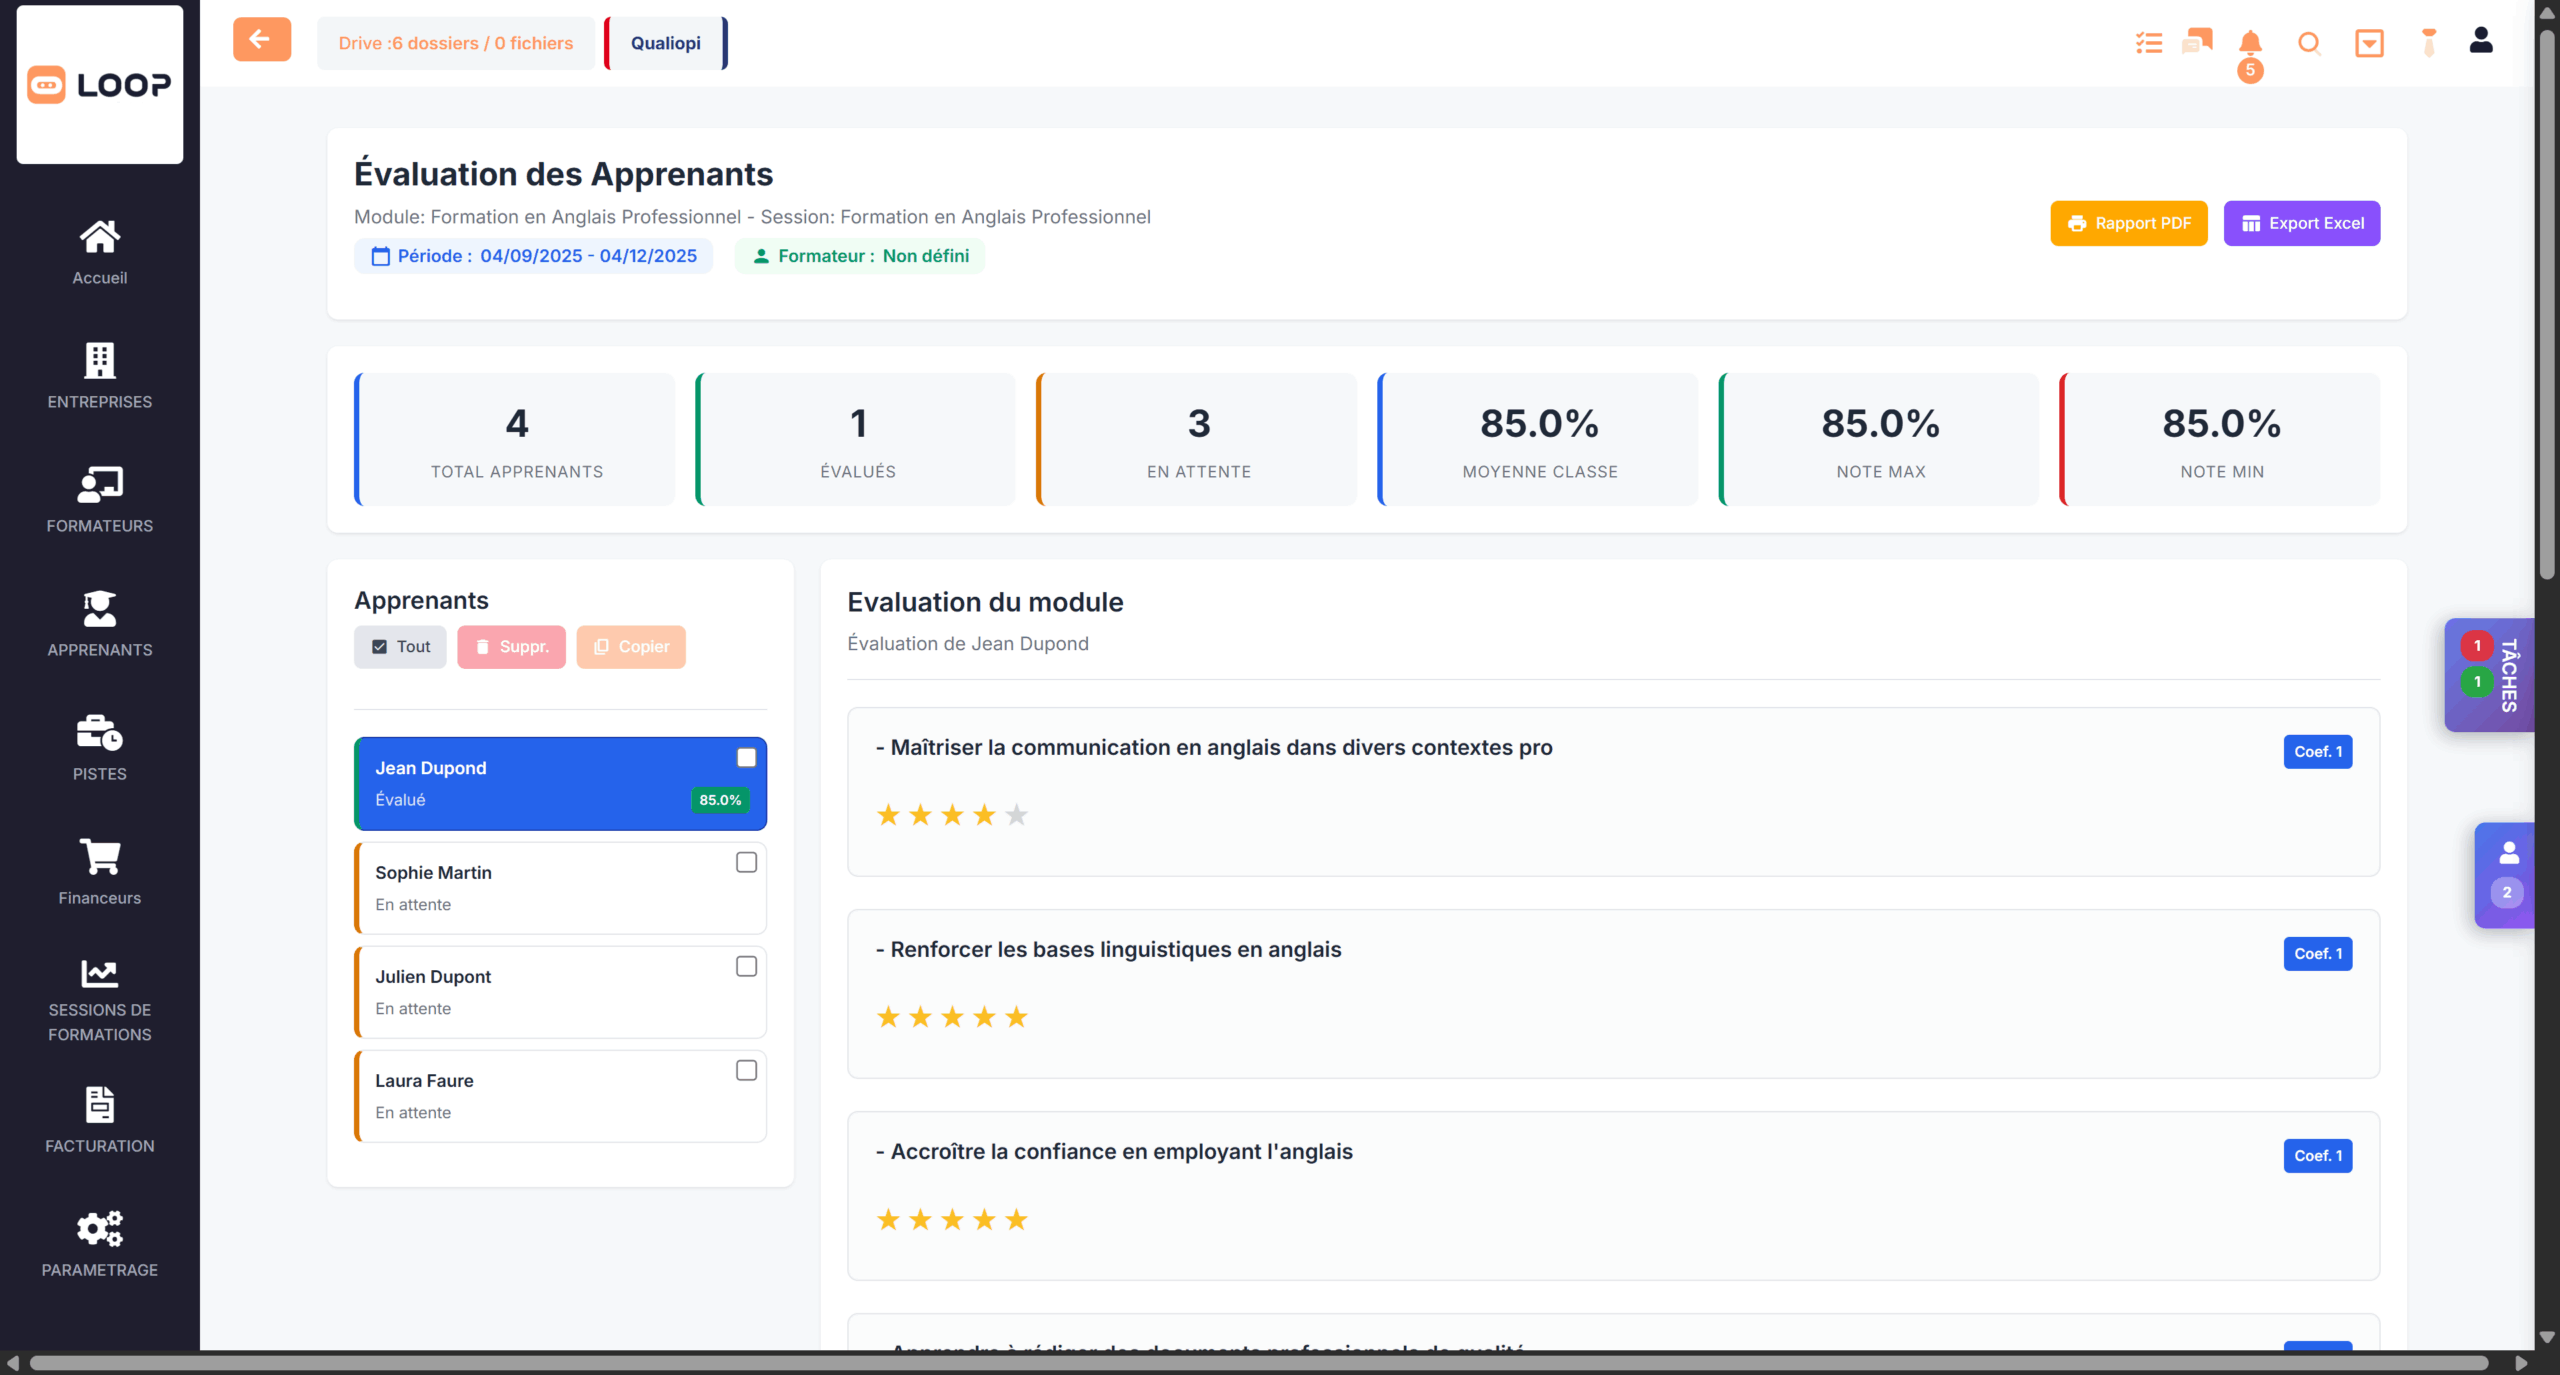Click the tie profile icon in the header

[2429, 43]
